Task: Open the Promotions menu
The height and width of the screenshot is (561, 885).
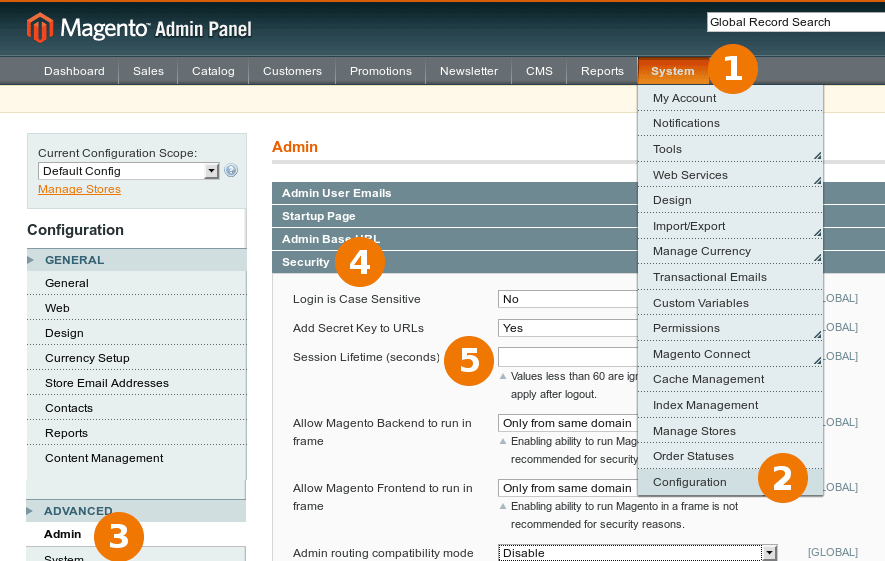Action: coord(381,71)
